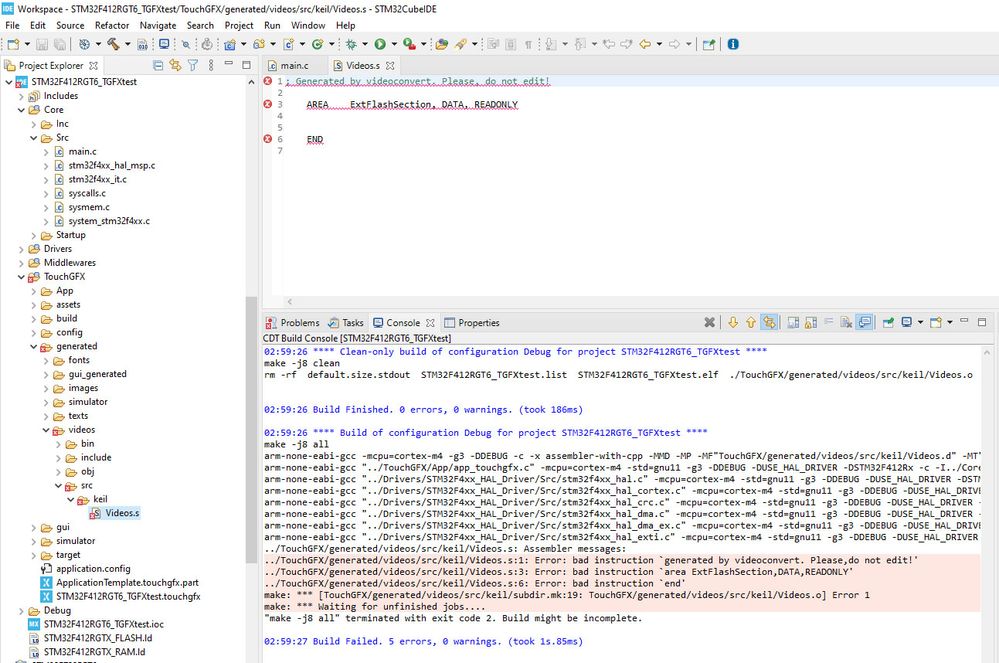Open the Window menu
The width and height of the screenshot is (999, 663).
pos(308,25)
